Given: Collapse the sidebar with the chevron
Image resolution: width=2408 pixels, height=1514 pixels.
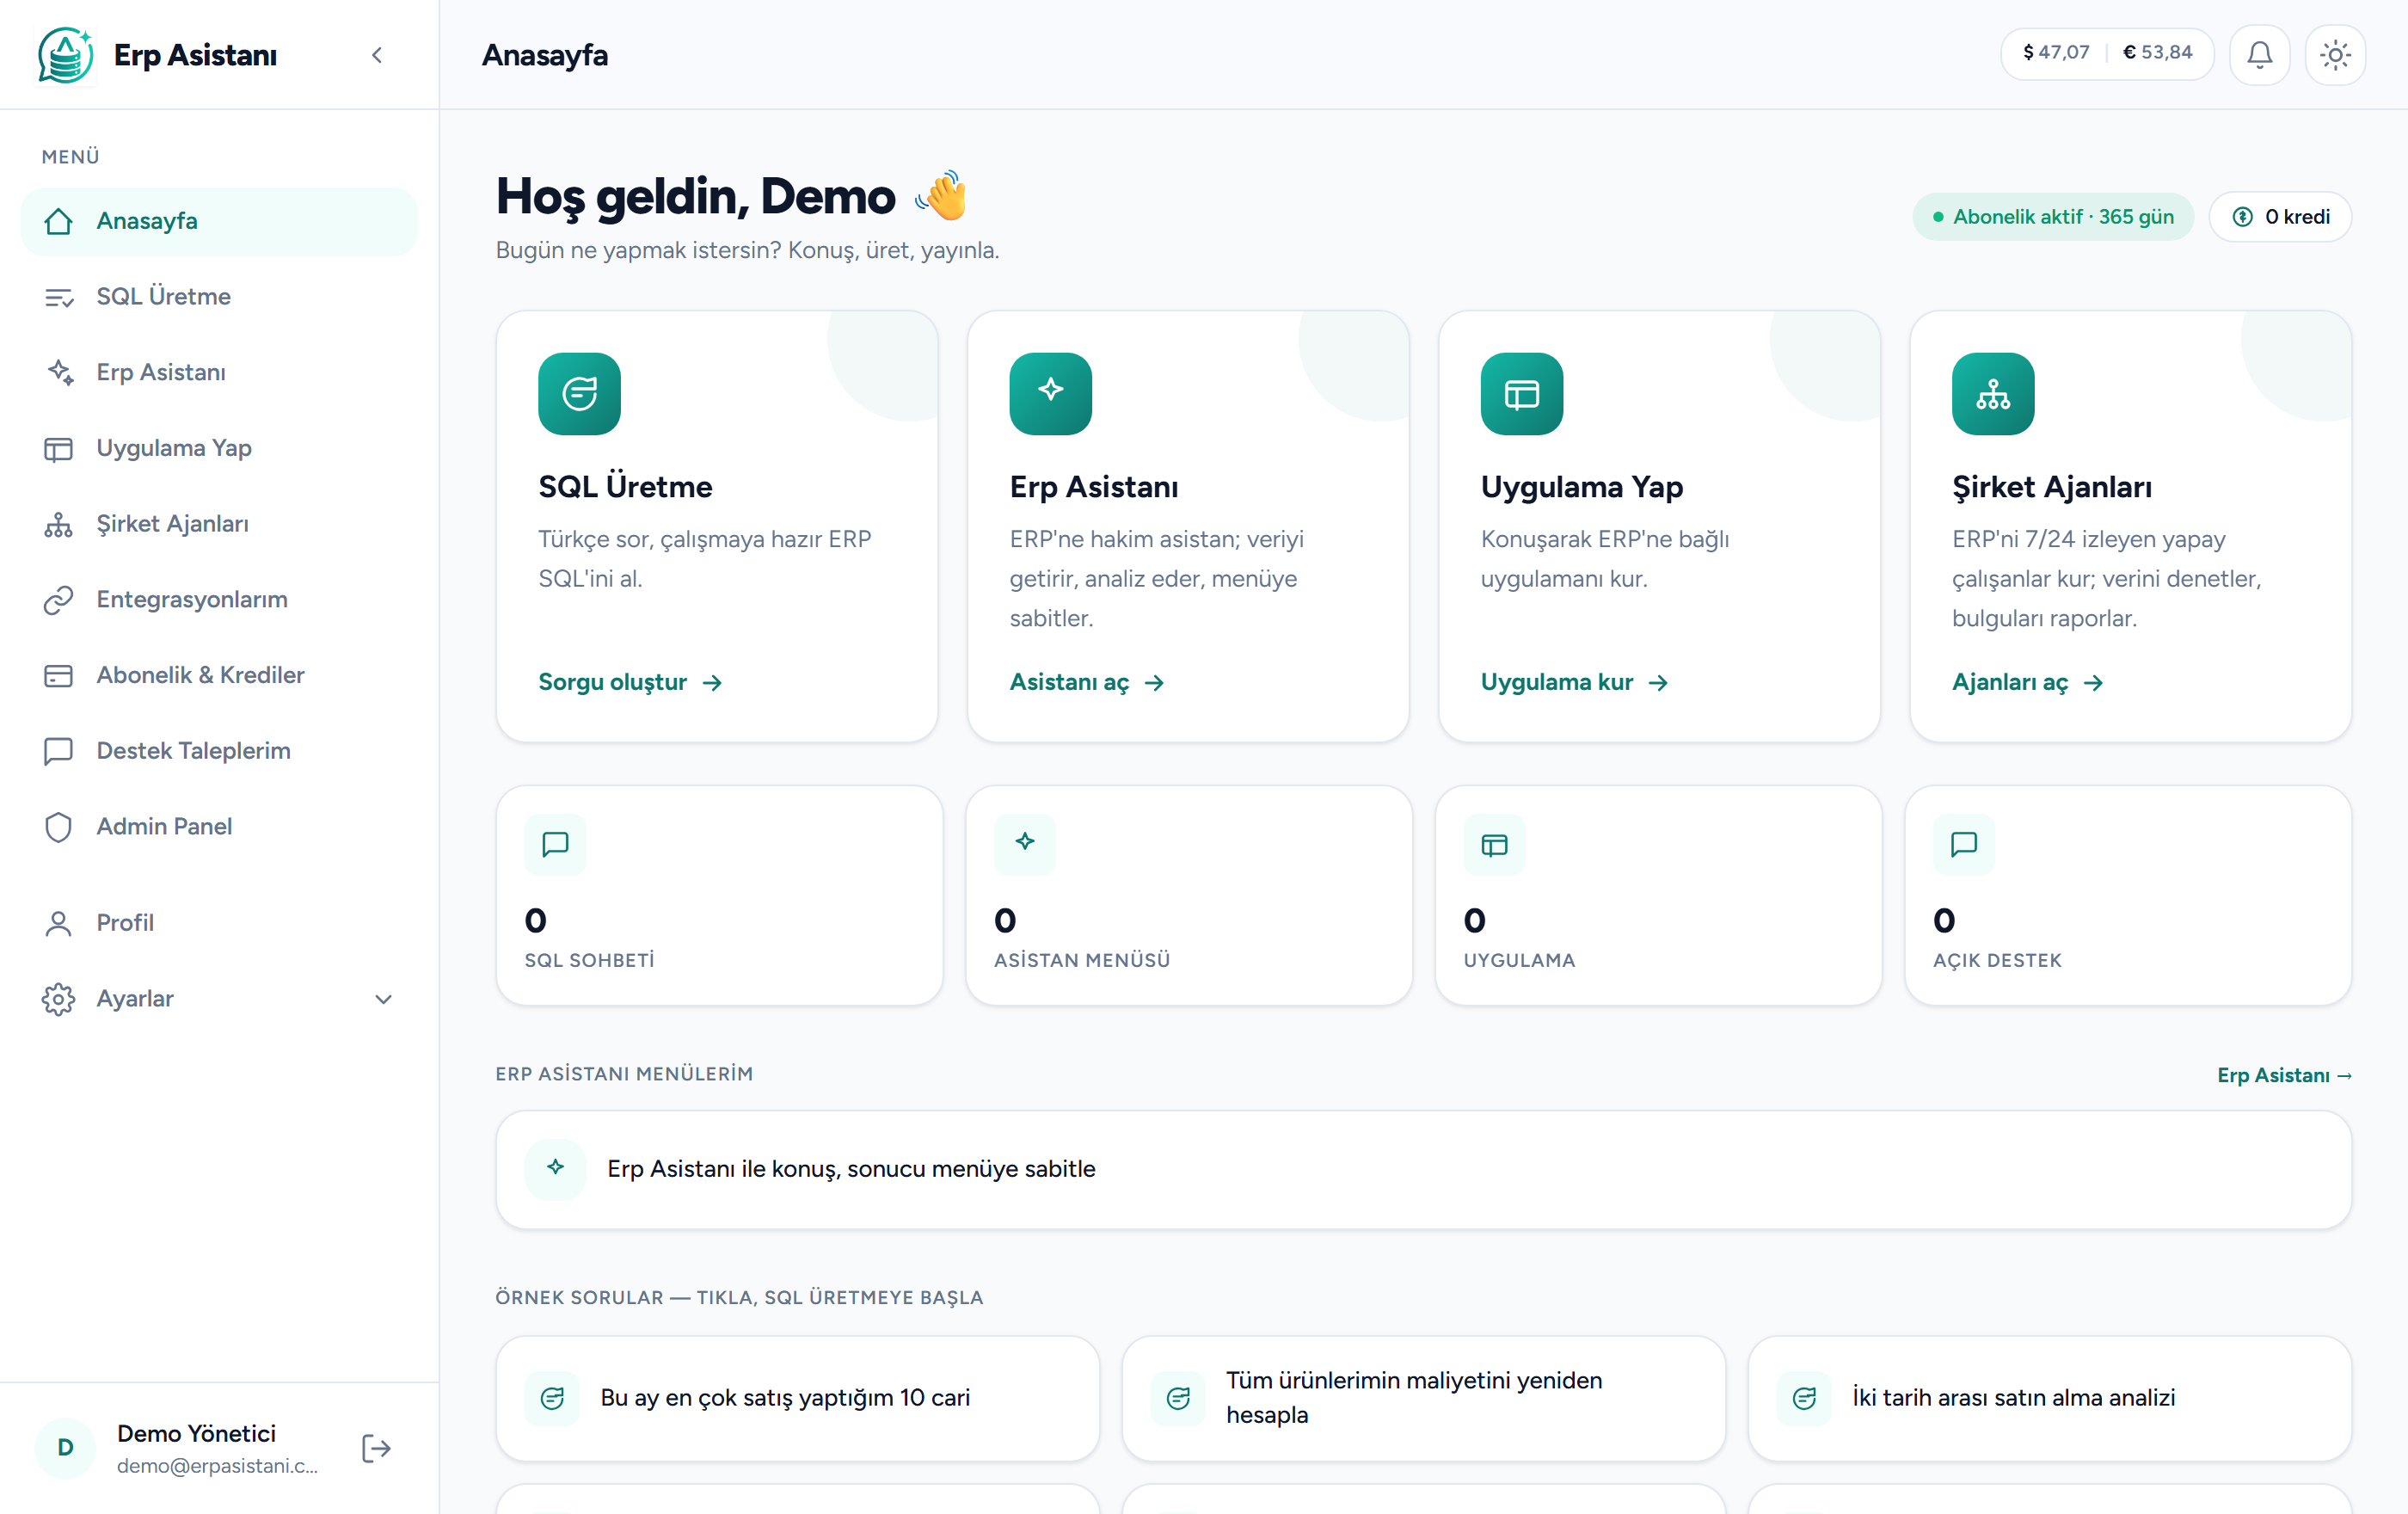Looking at the screenshot, I should click(x=377, y=55).
